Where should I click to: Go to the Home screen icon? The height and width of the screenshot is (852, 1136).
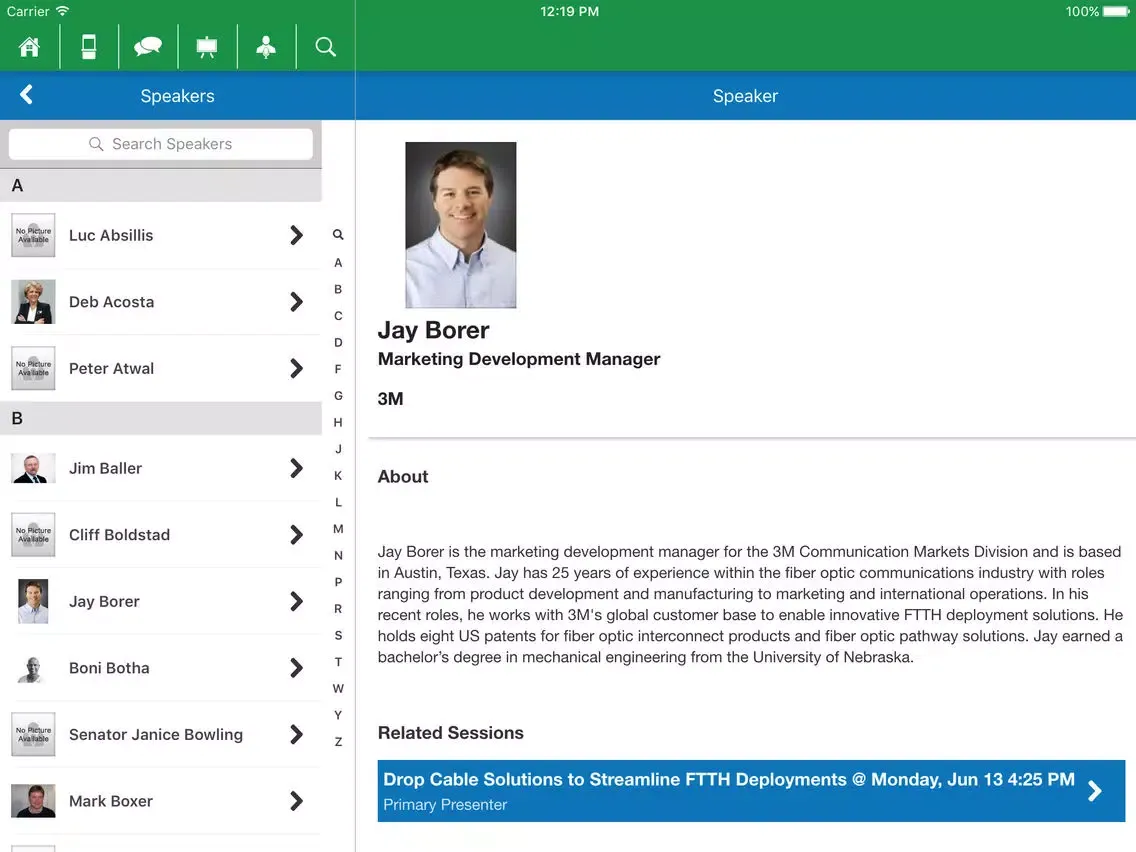tap(29, 47)
